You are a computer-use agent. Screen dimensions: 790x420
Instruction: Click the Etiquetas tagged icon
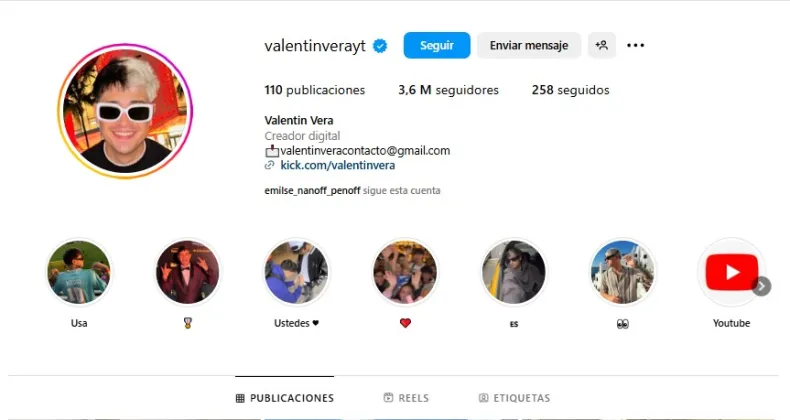coord(483,398)
